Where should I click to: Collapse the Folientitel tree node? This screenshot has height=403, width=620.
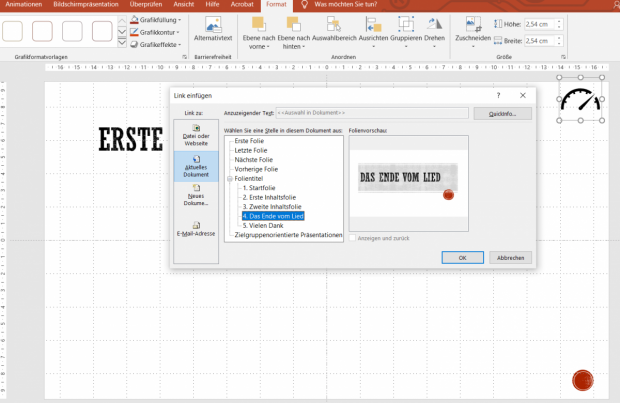230,179
